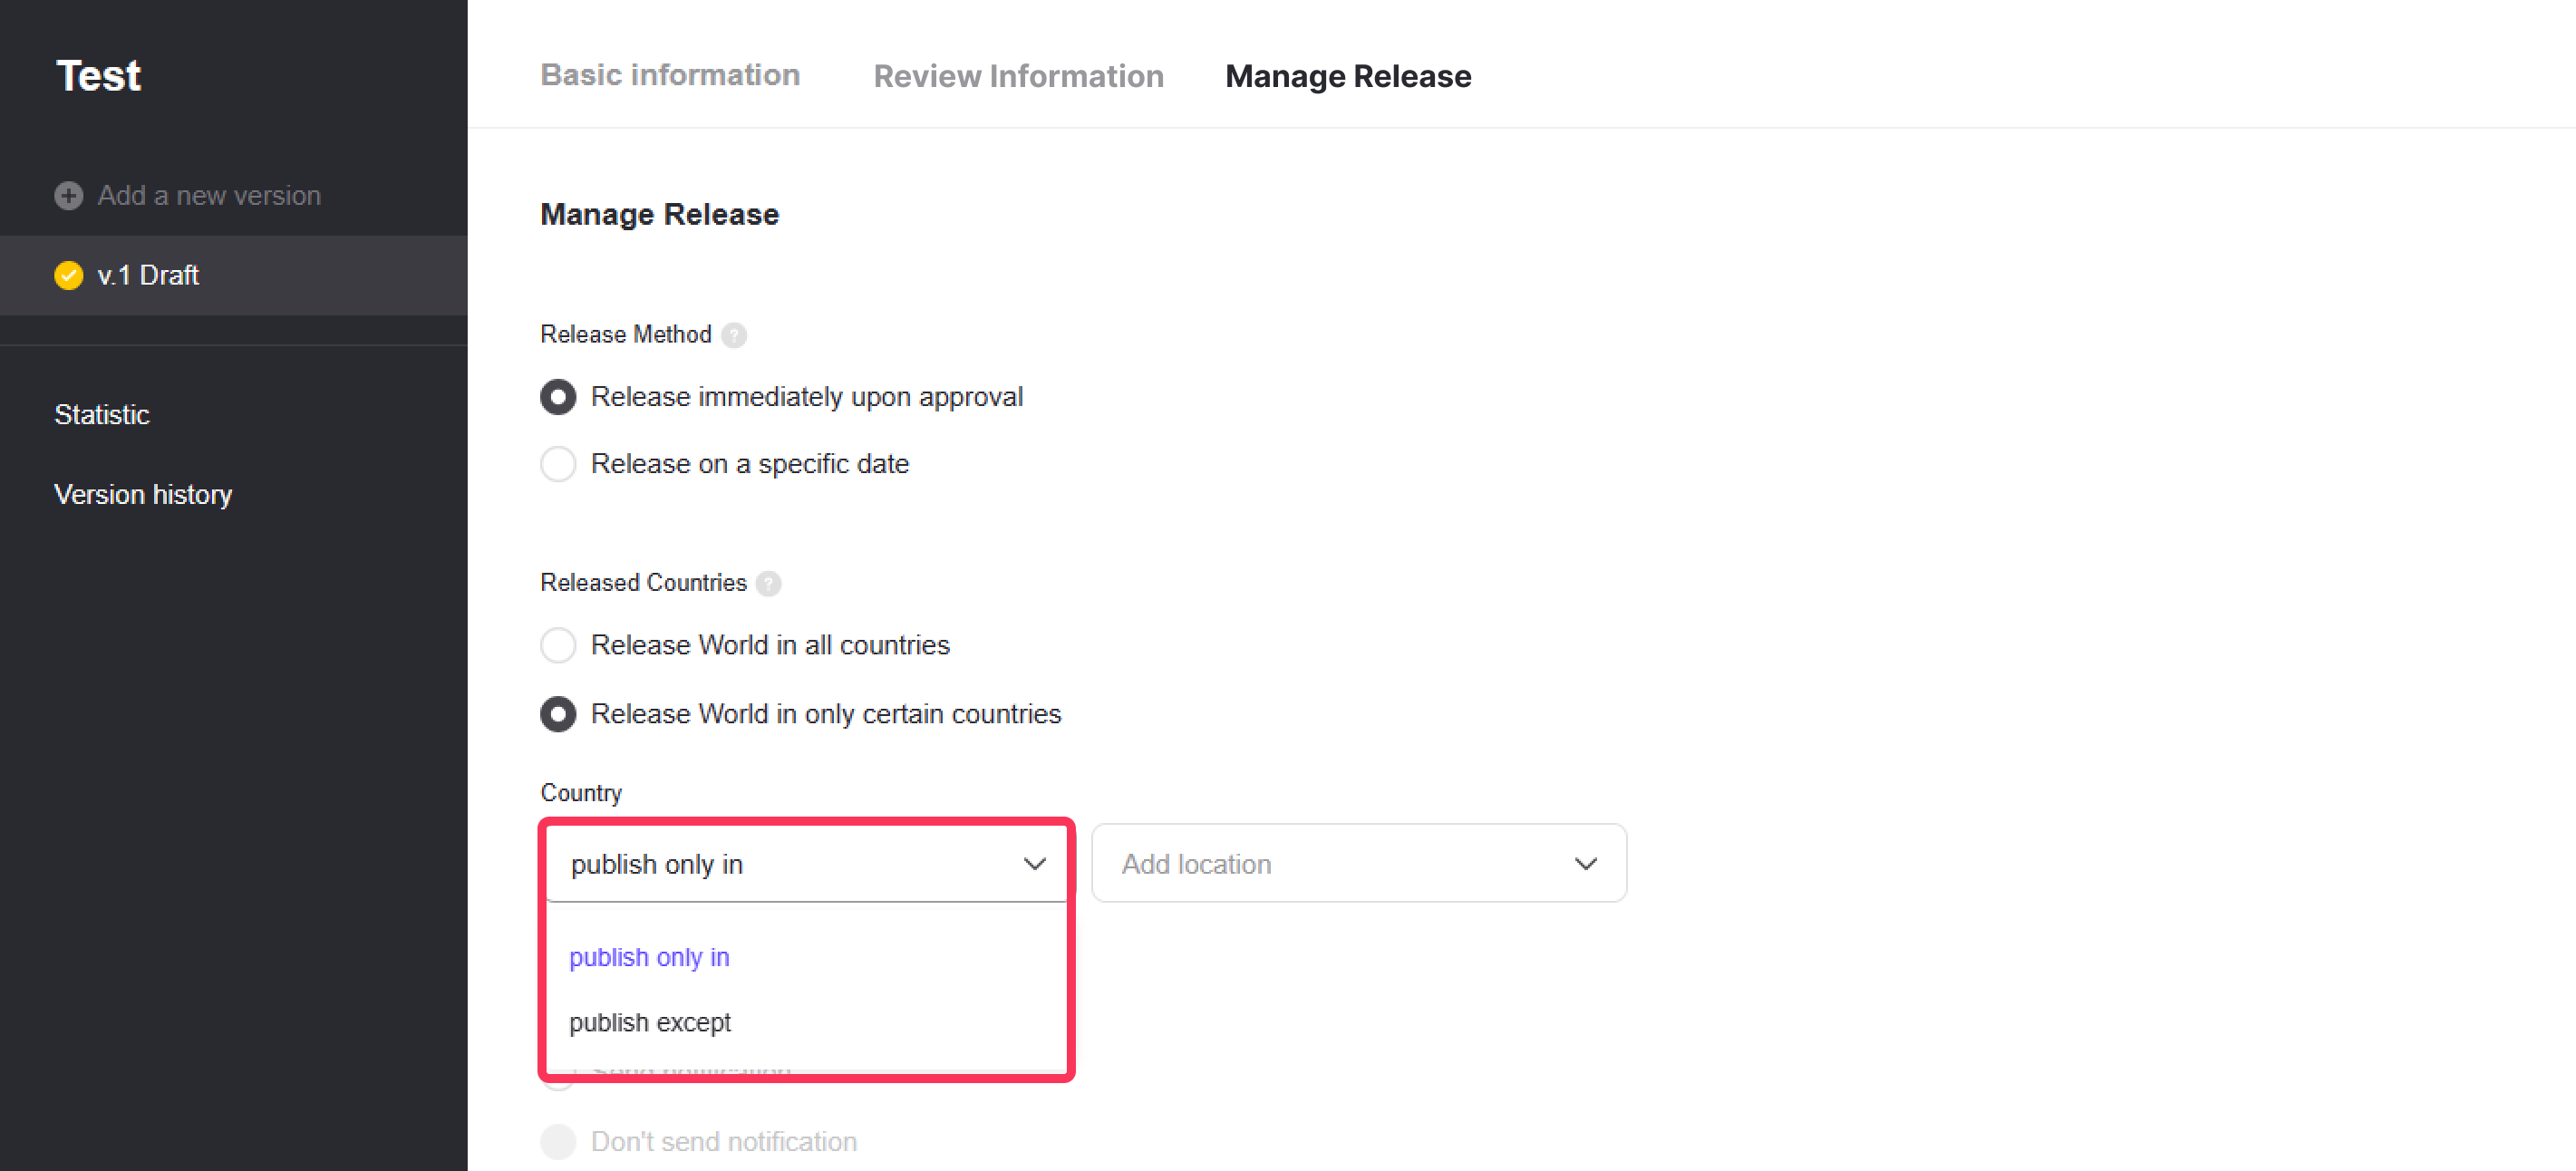Select Don't send notification radio
Image resolution: width=2576 pixels, height=1171 pixels.
pyautogui.click(x=558, y=1141)
